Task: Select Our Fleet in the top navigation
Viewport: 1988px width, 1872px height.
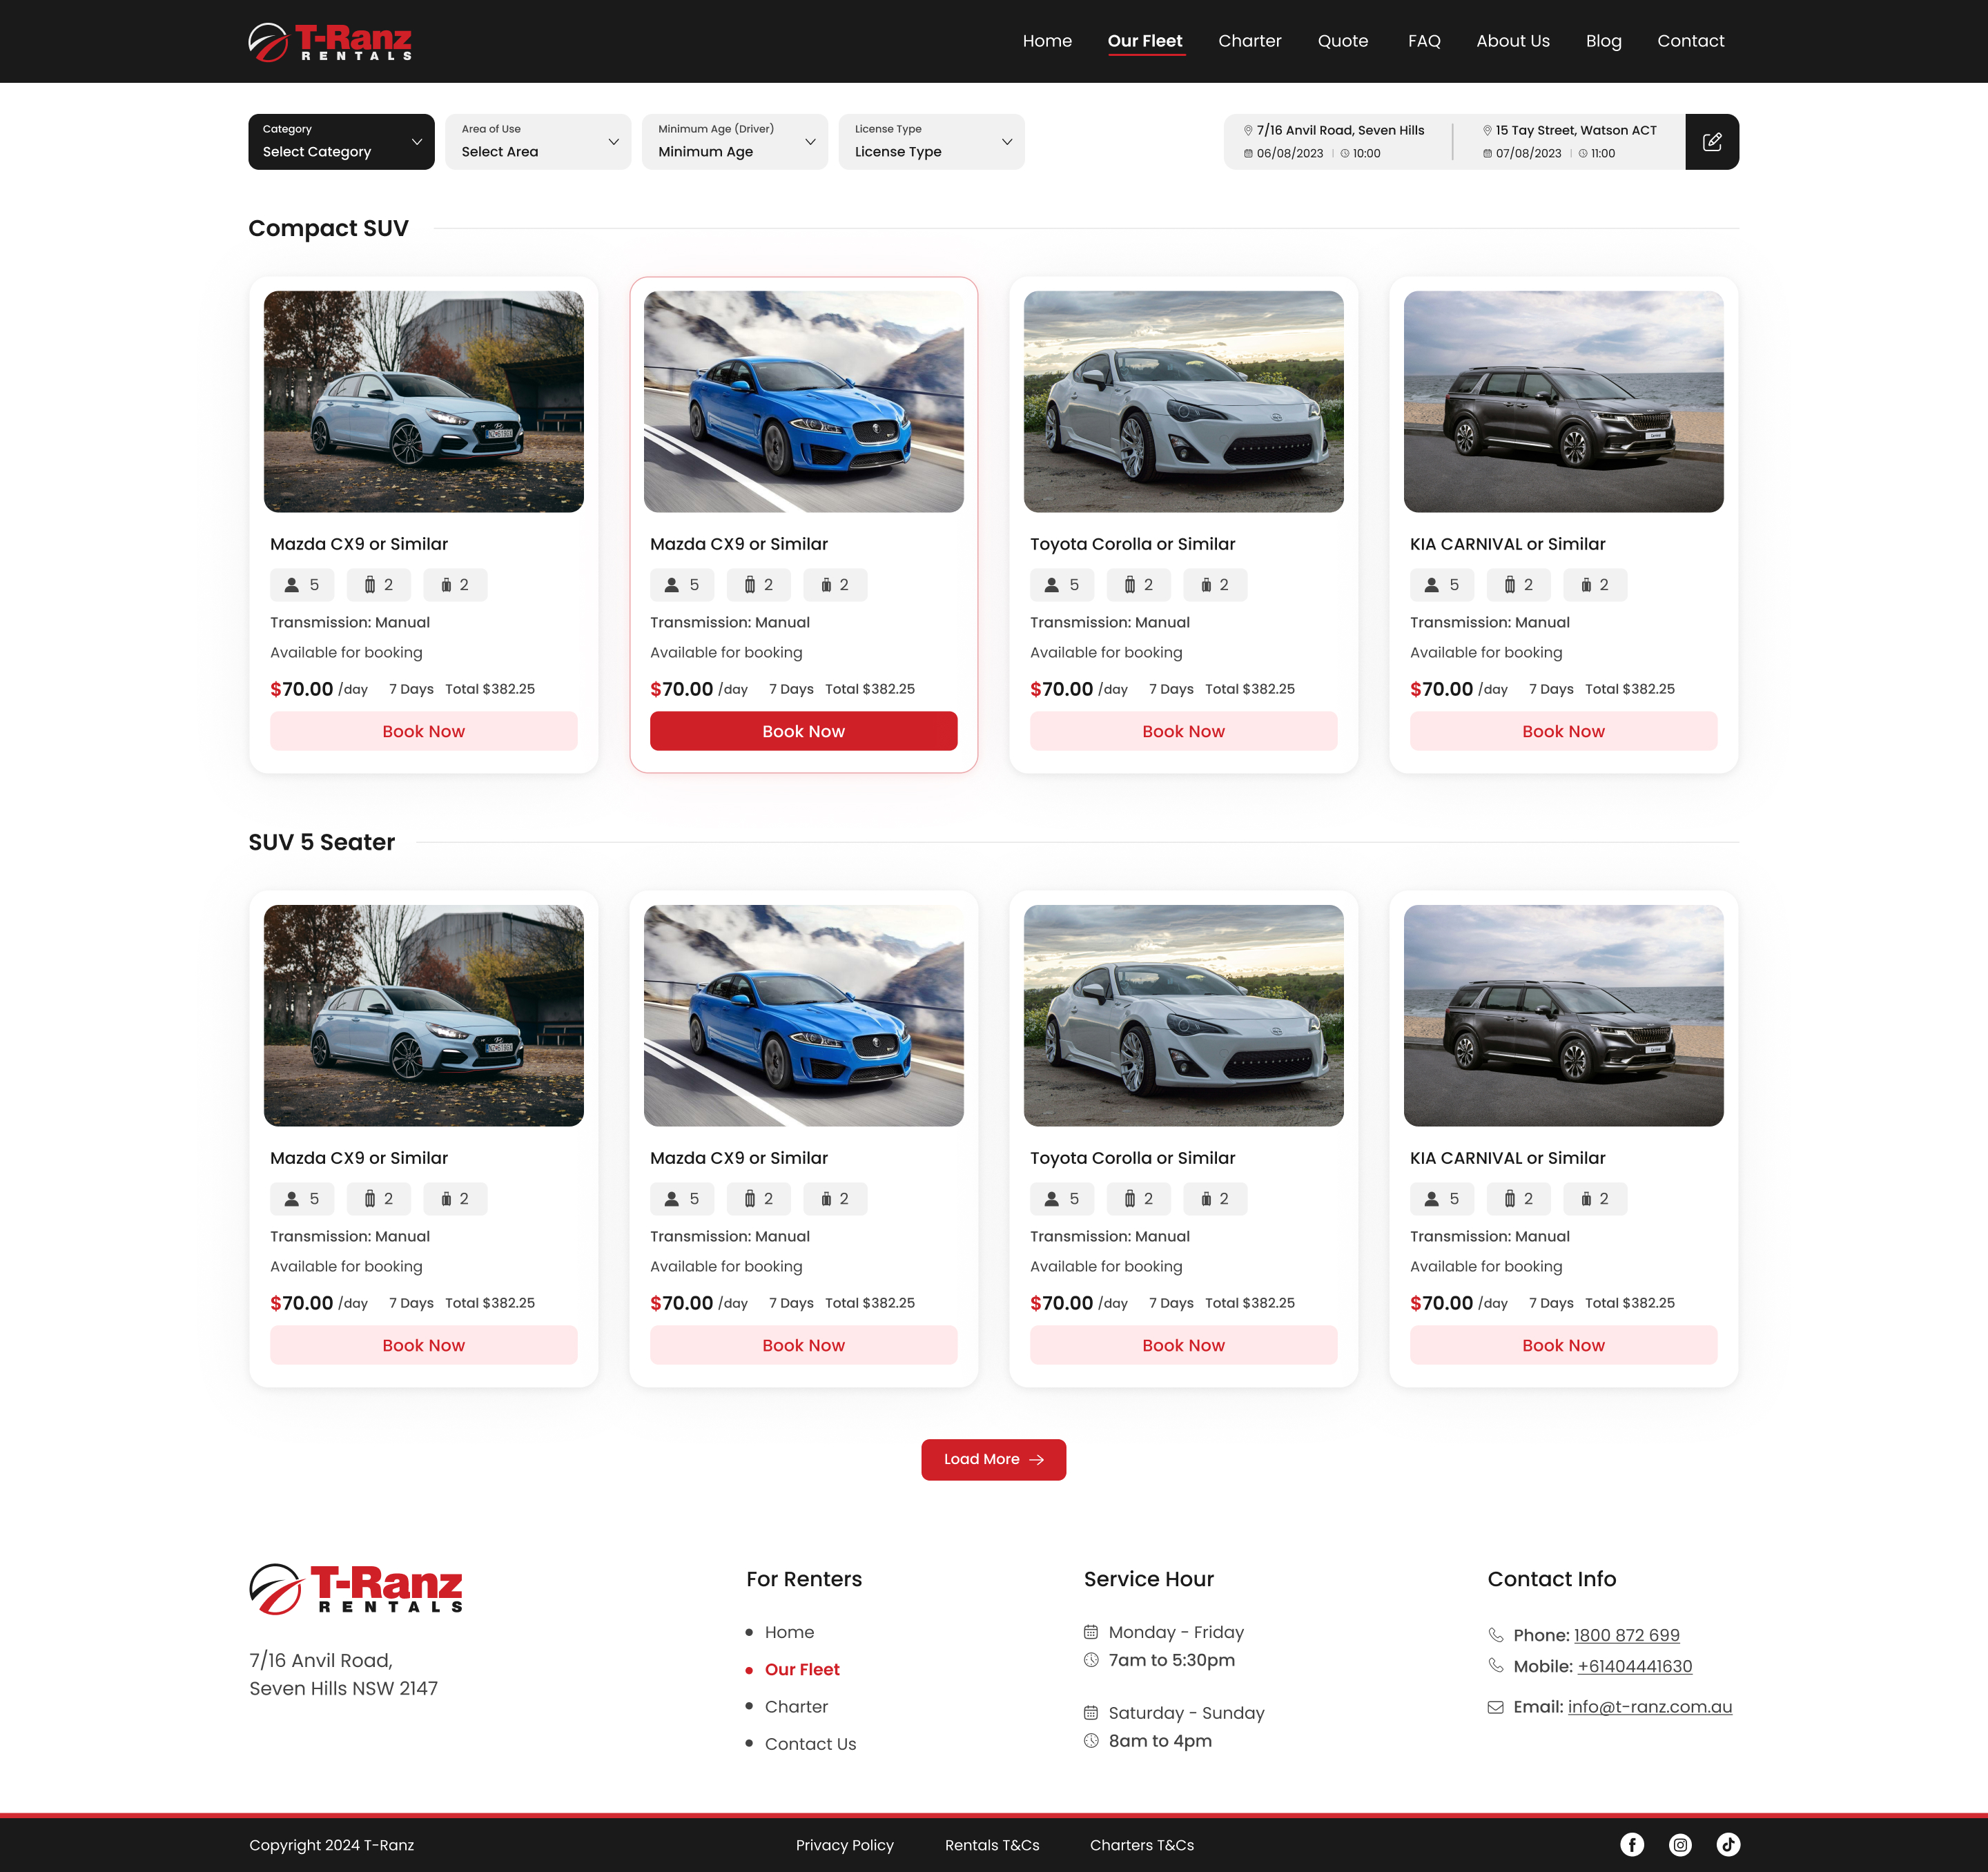Action: click(x=1145, y=41)
